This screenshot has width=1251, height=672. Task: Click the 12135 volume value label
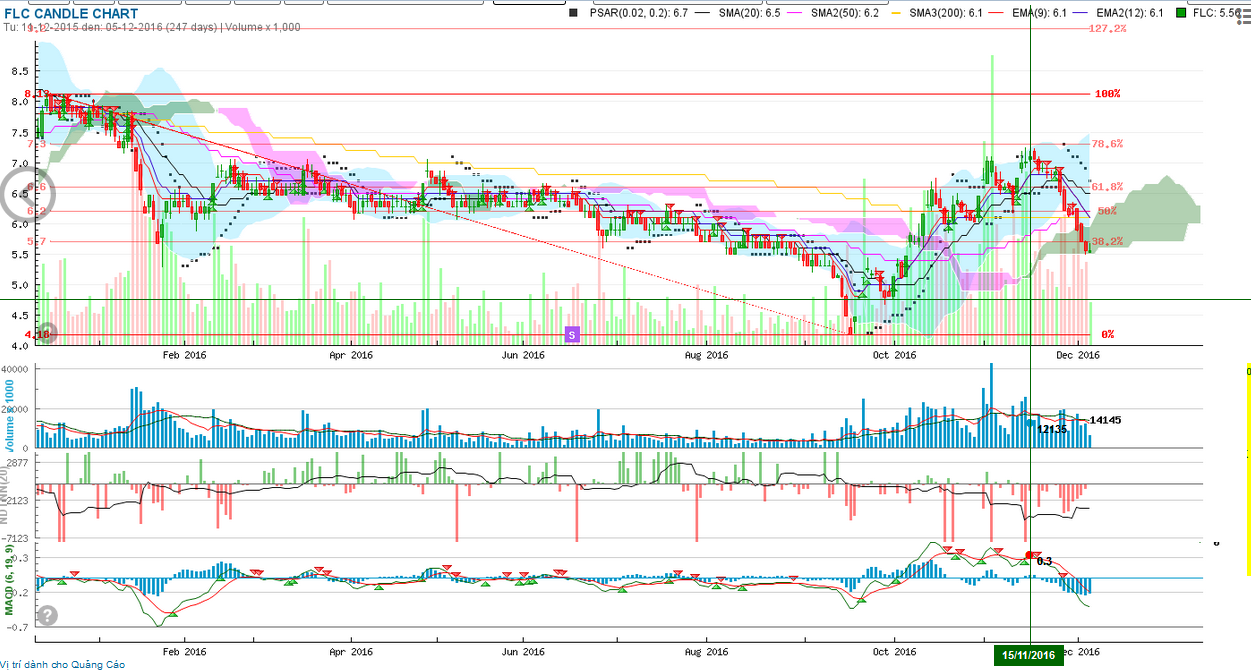click(x=1052, y=429)
